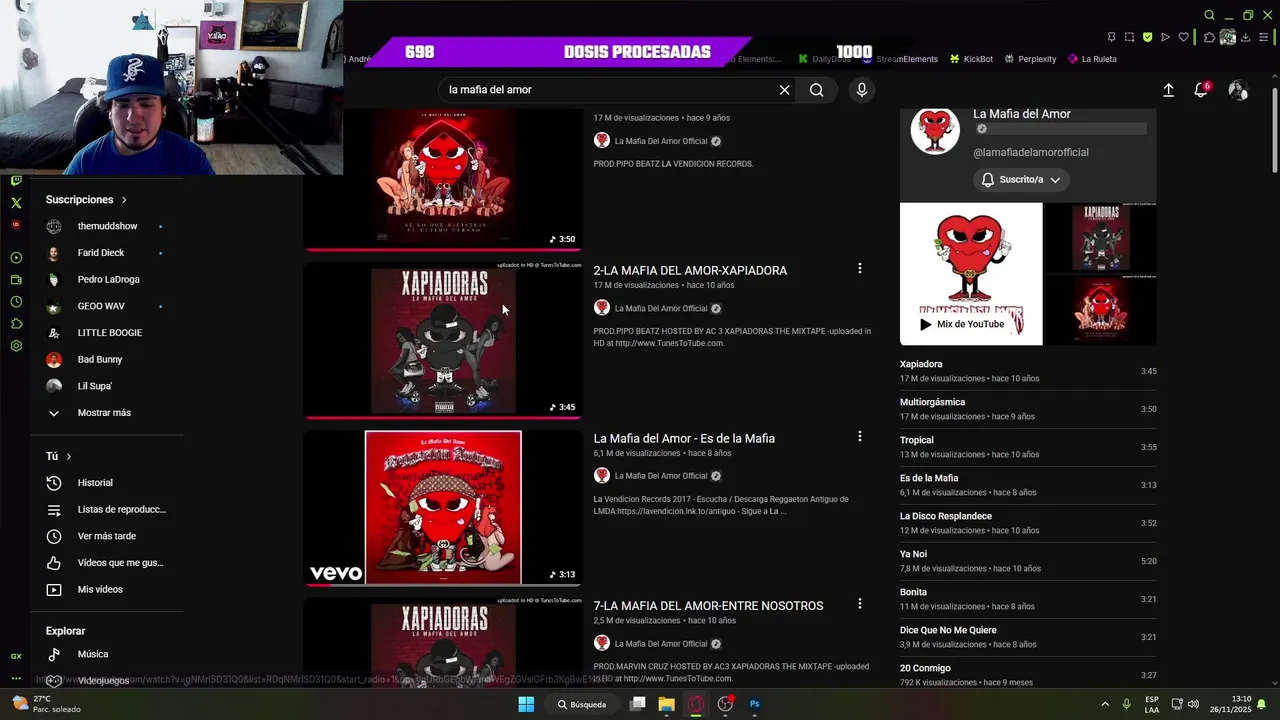This screenshot has height=720, width=1280.
Task: Bookmark page with the heart icon
Action: pyautogui.click(x=1184, y=37)
